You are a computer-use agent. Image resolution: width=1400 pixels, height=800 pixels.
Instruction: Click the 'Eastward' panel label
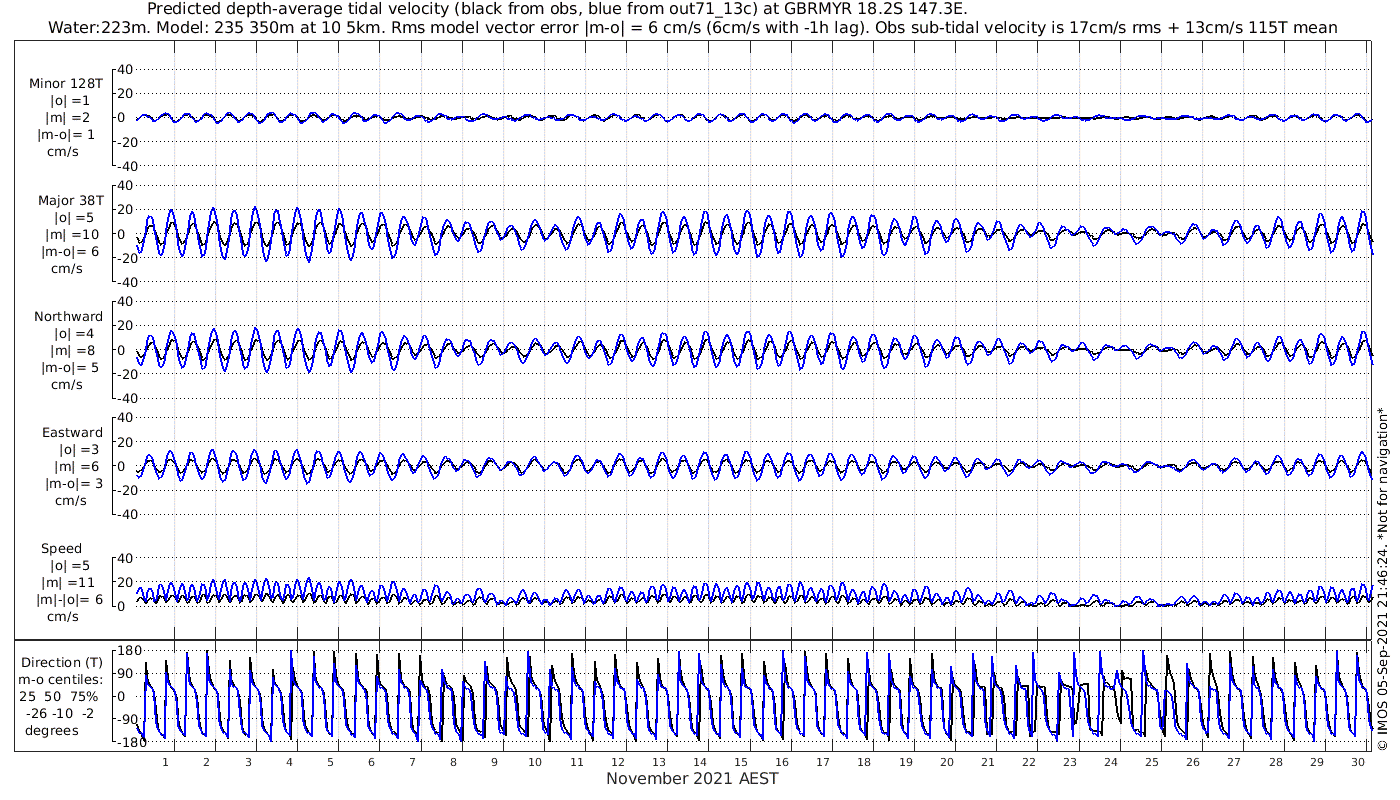click(72, 432)
